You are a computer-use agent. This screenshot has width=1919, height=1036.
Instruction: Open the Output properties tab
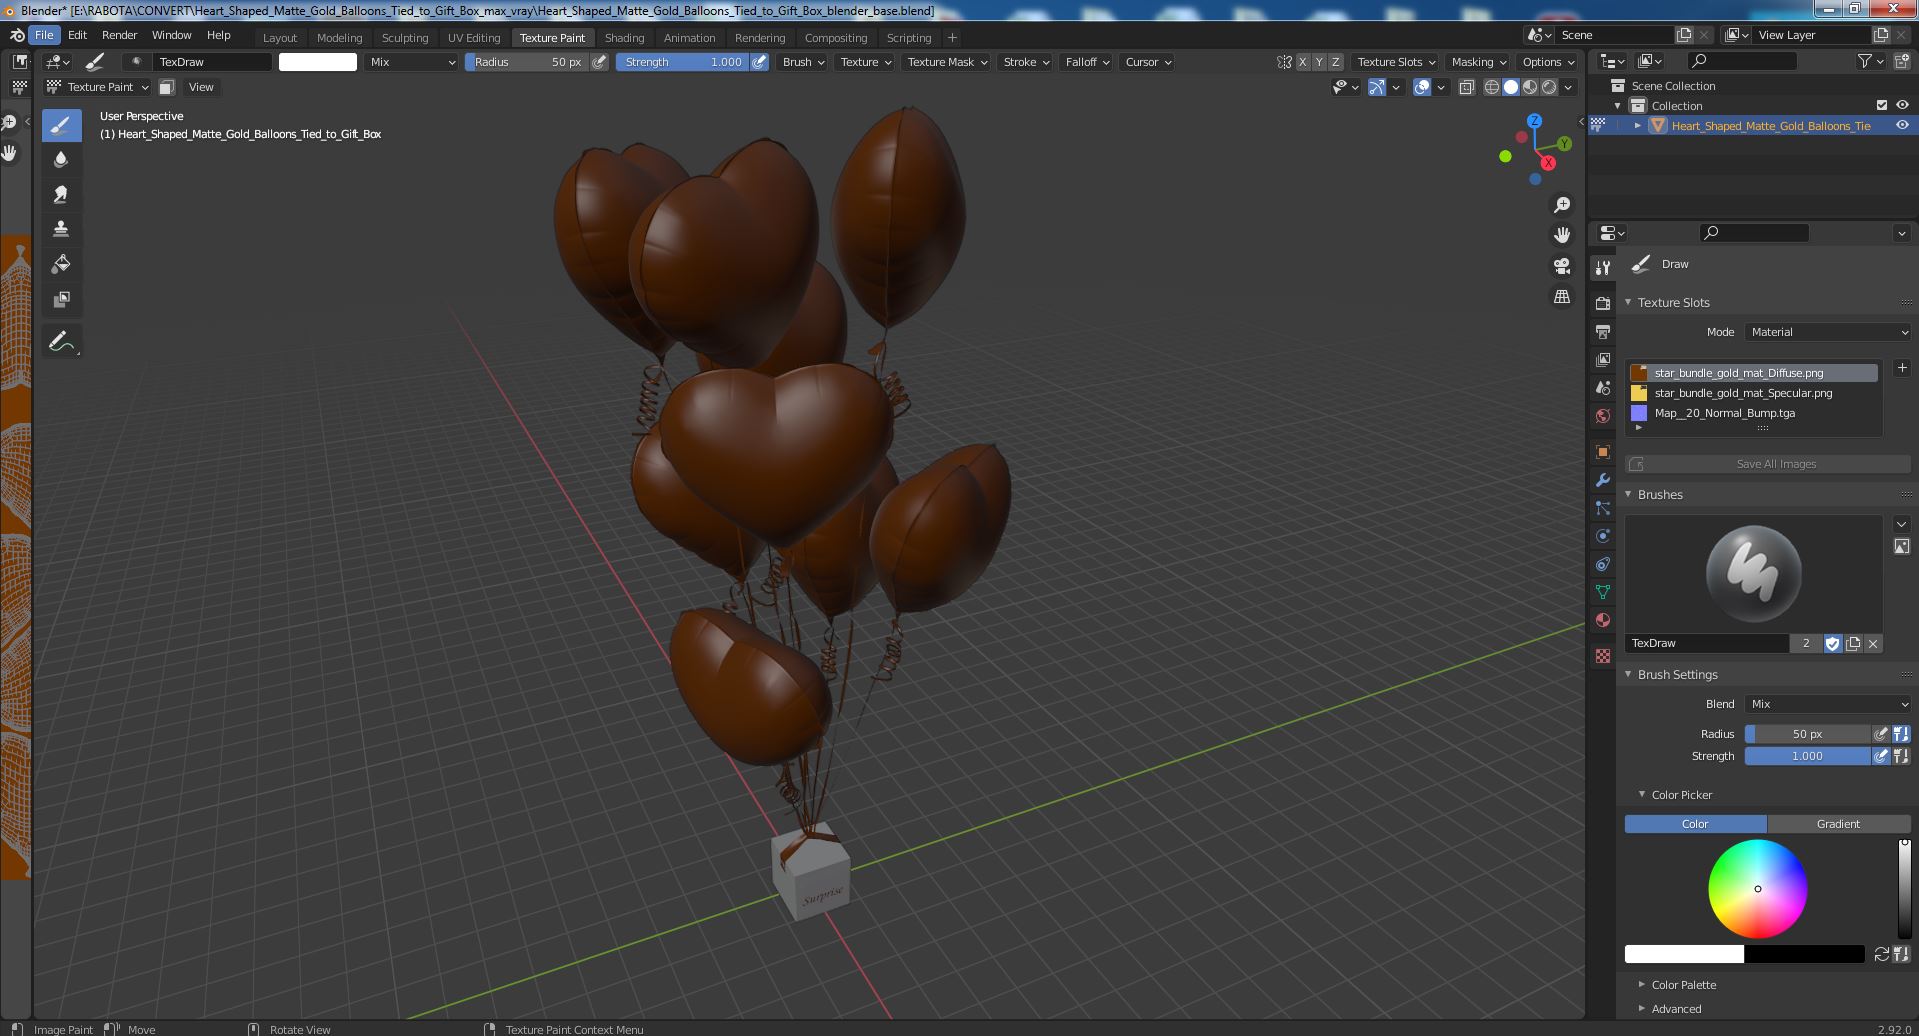click(x=1603, y=331)
